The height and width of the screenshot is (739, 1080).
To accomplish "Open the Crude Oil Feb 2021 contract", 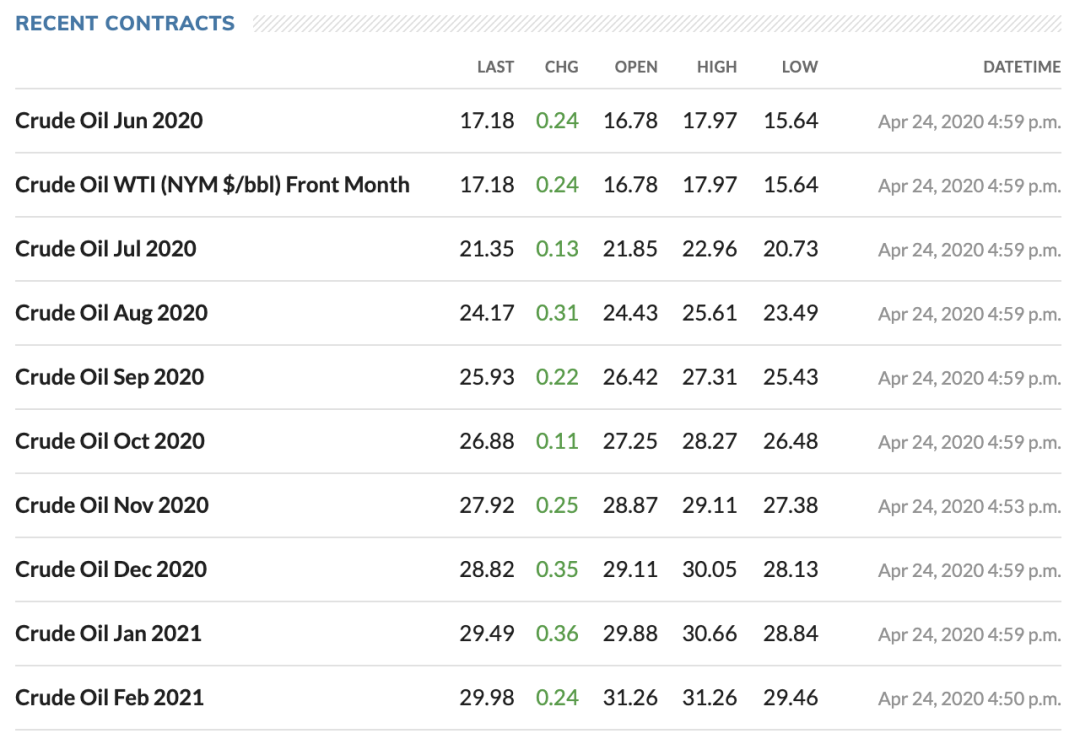I will coord(109,697).
